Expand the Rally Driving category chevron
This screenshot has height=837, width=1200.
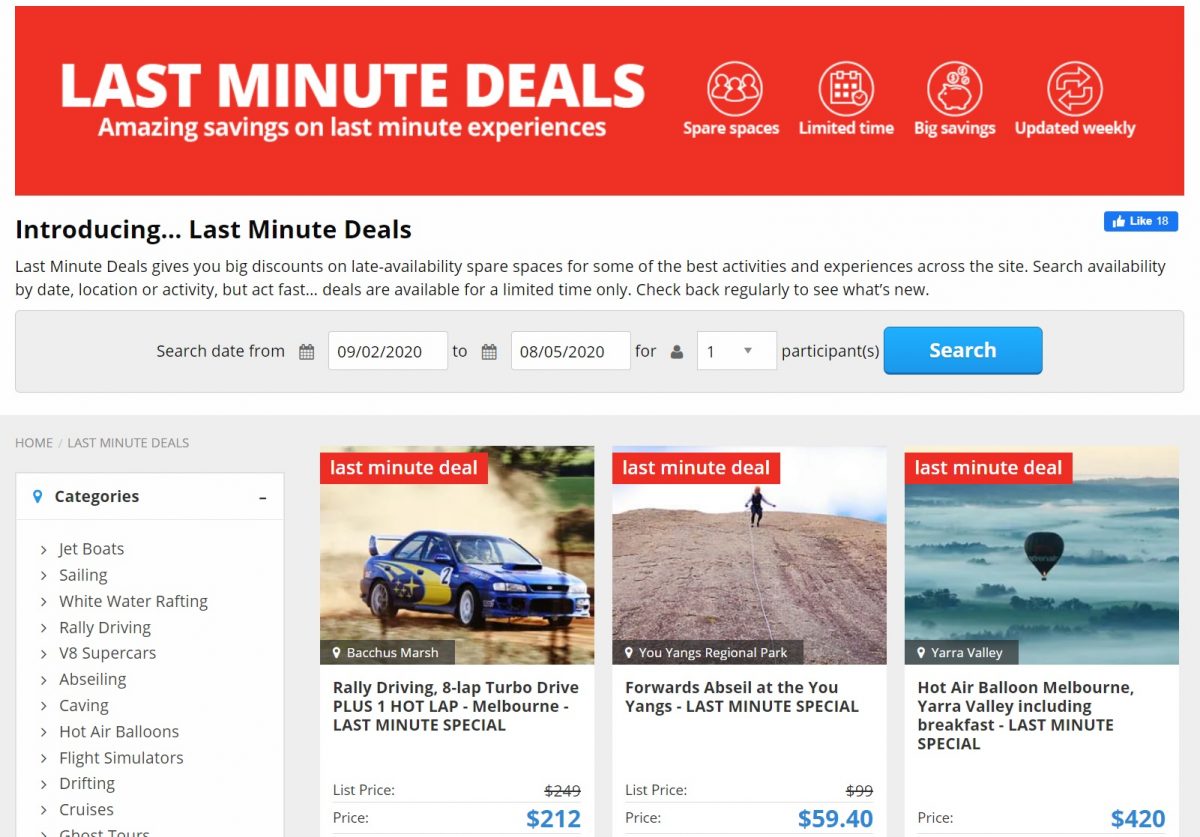click(x=44, y=628)
